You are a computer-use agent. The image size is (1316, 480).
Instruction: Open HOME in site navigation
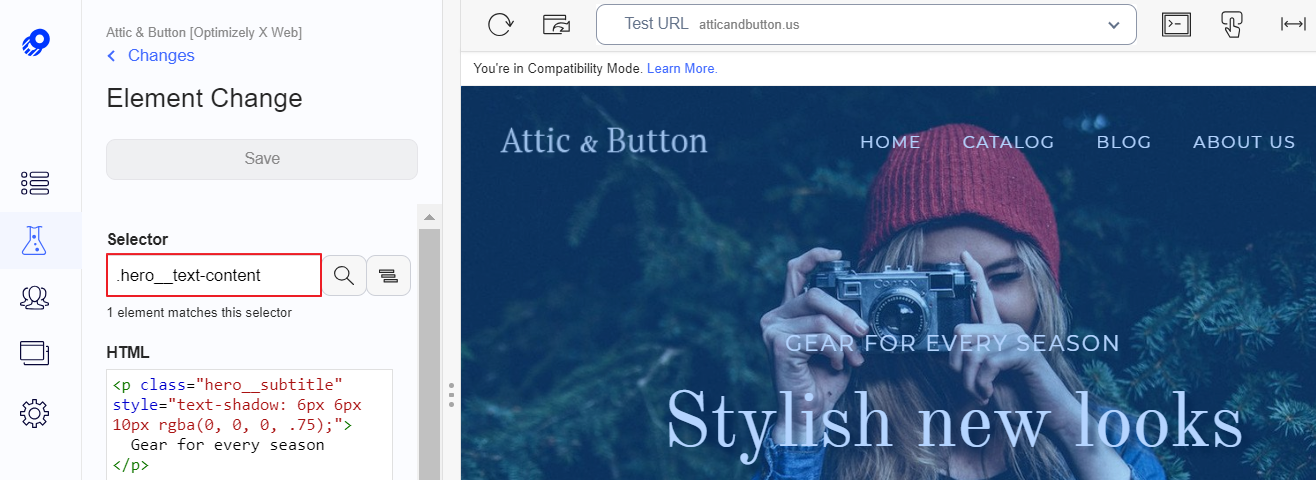890,142
